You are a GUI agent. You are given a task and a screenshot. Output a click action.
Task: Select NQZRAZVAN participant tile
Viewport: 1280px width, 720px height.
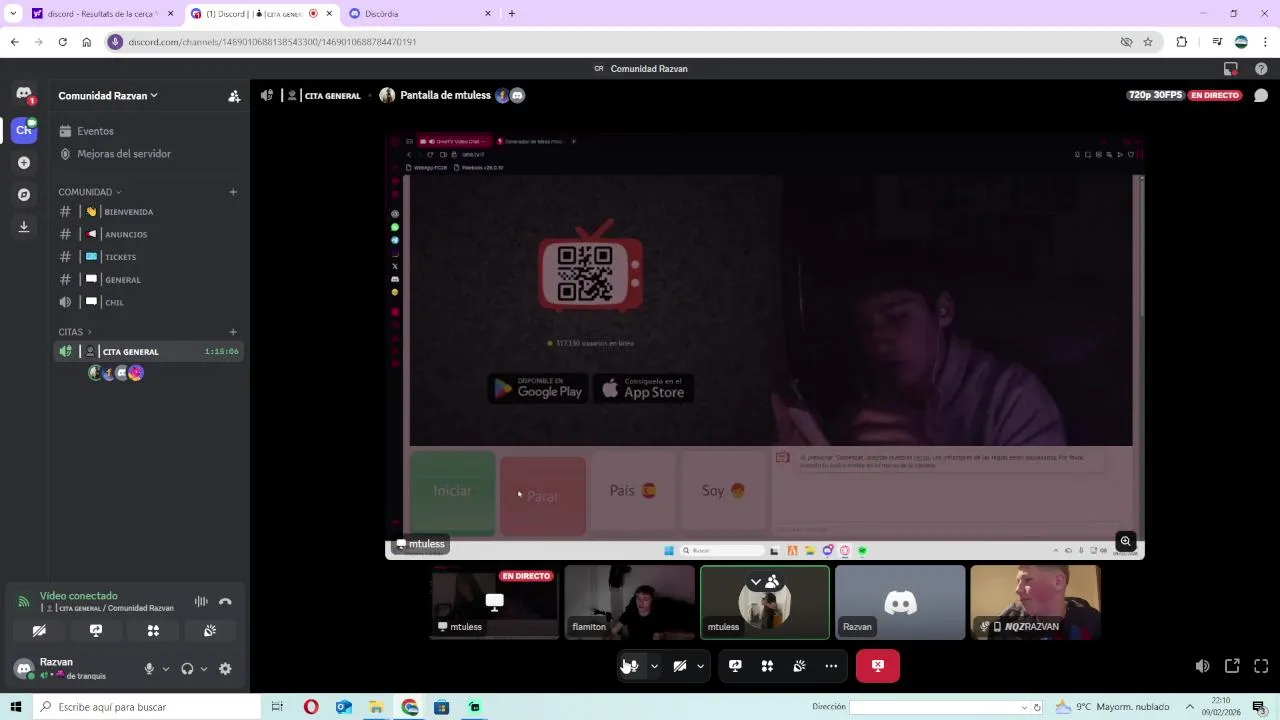(1035, 602)
